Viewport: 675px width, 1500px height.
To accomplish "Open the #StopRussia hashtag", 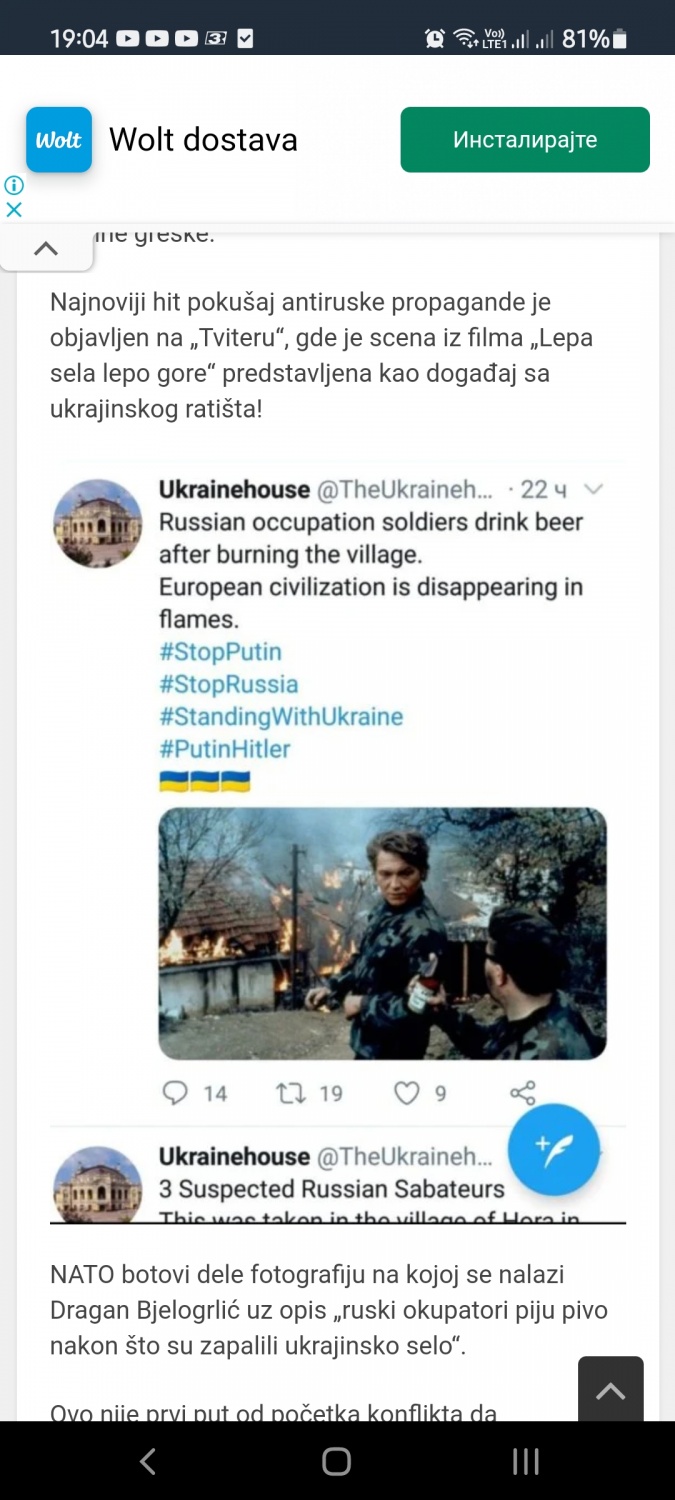I will [228, 684].
